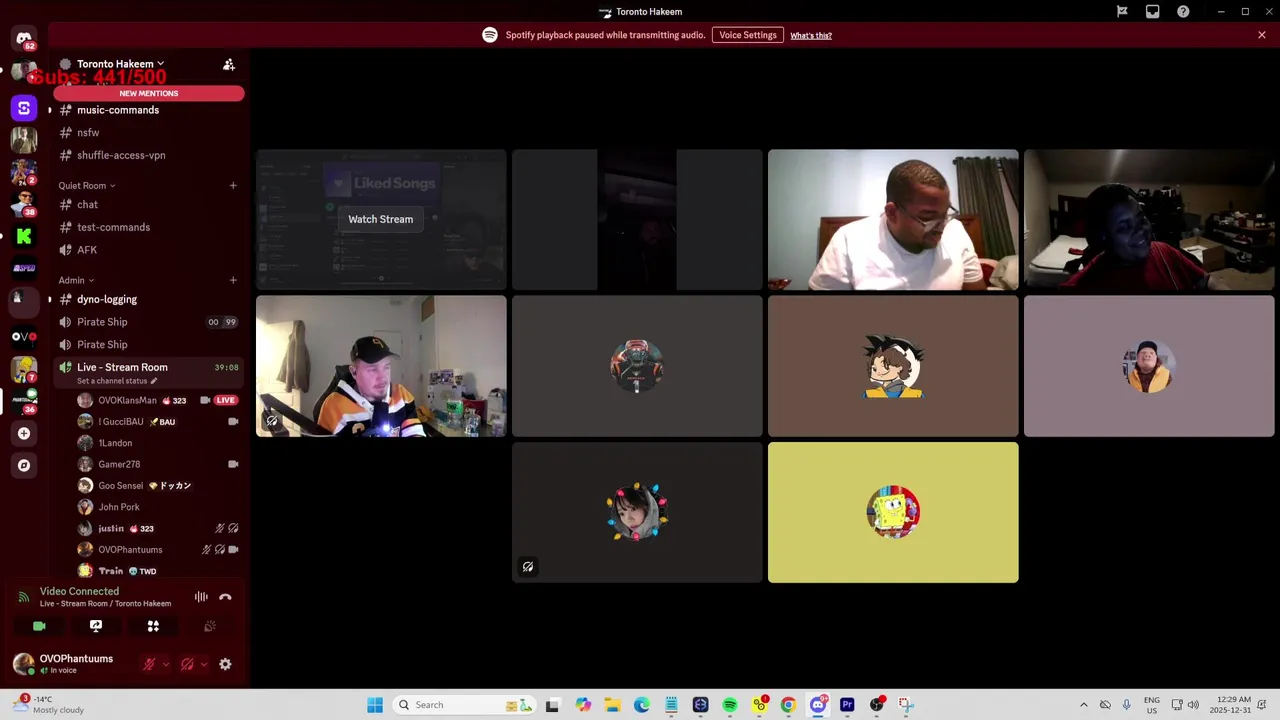This screenshot has height=720, width=1280.
Task: Dismiss the Spotify paused banner
Action: [x=1261, y=35]
